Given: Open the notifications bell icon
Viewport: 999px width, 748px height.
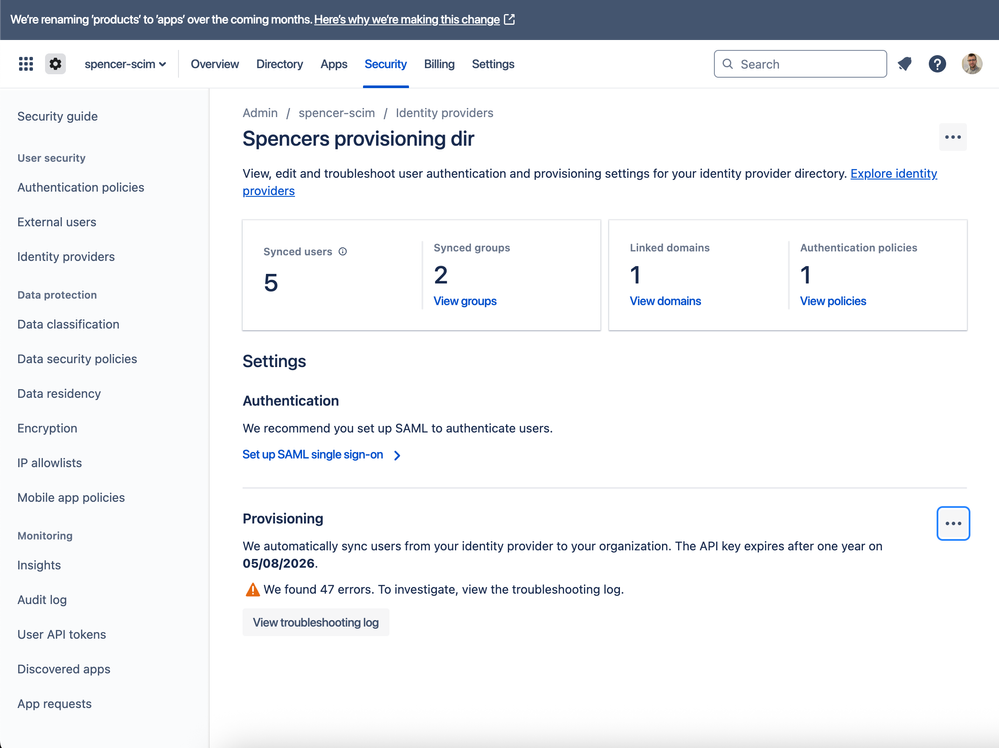Looking at the screenshot, I should pos(905,64).
